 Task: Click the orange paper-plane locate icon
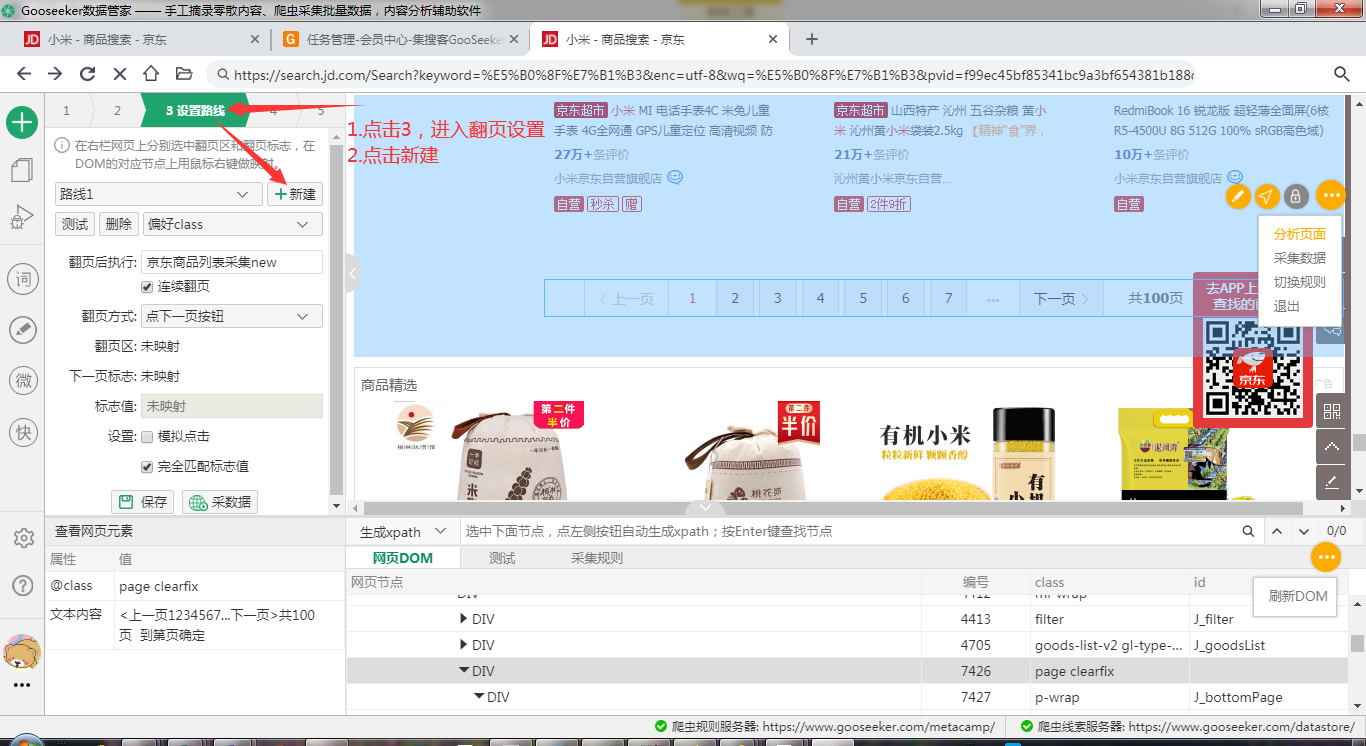pos(1267,196)
